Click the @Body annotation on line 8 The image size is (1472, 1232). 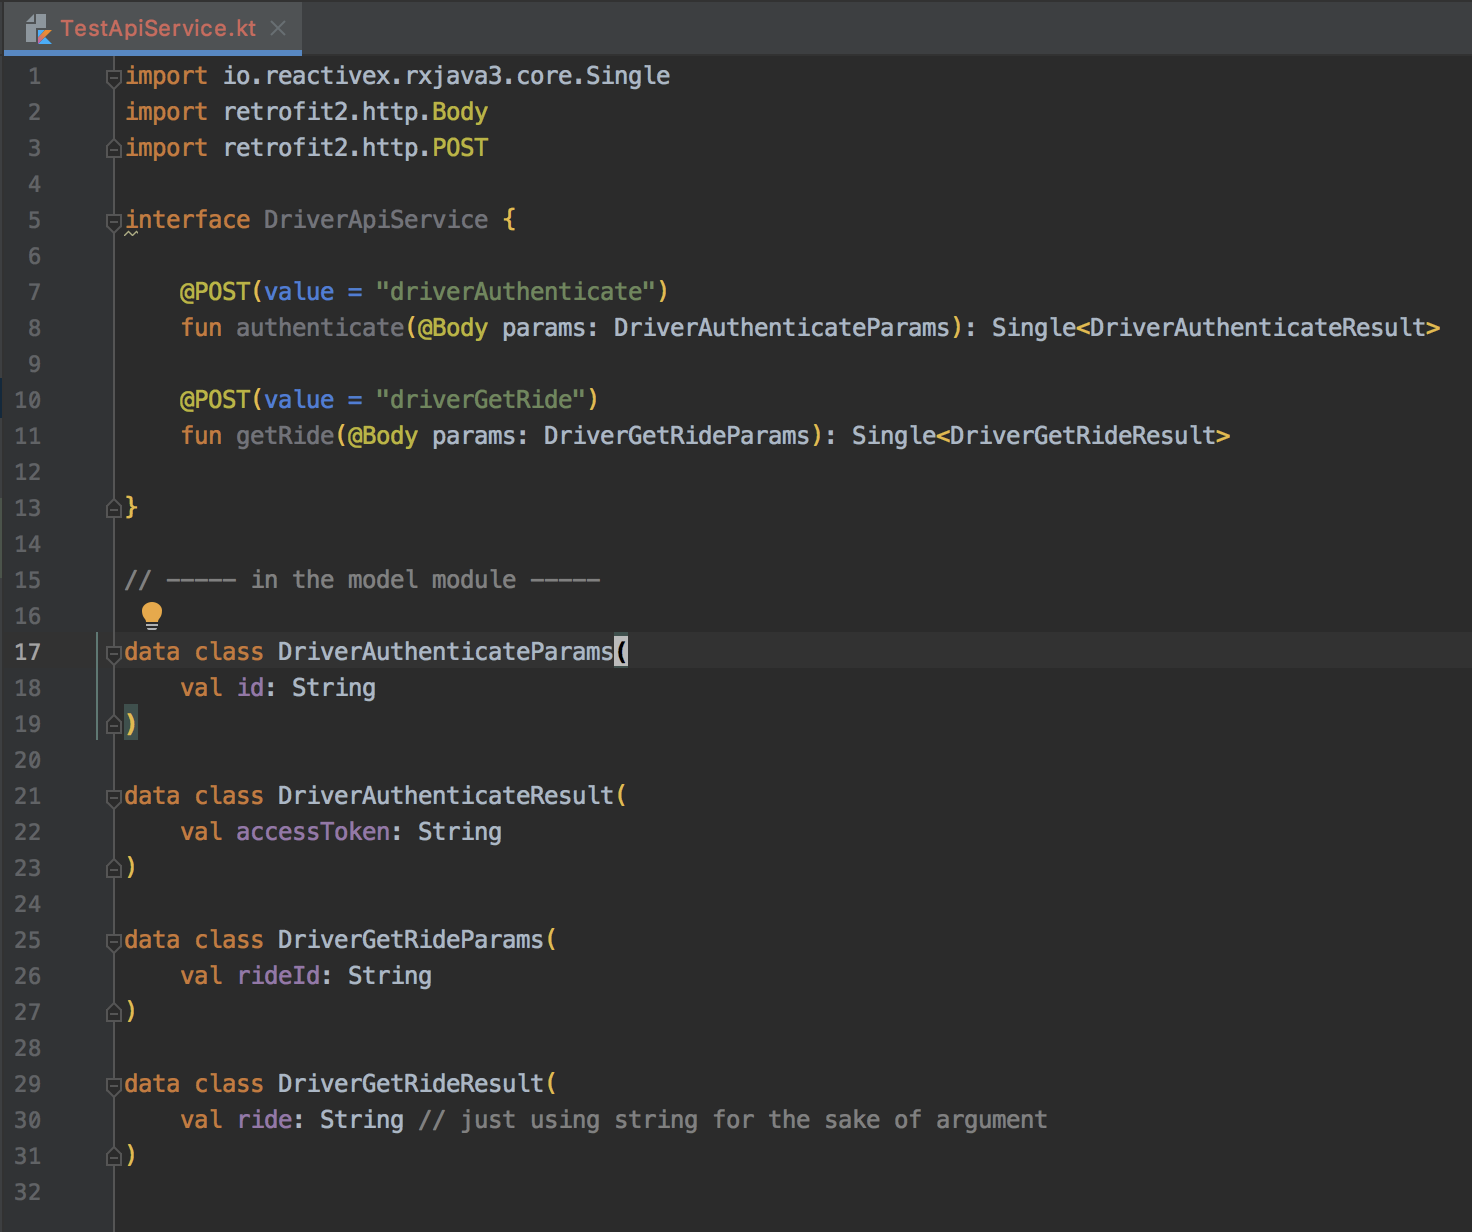point(453,328)
